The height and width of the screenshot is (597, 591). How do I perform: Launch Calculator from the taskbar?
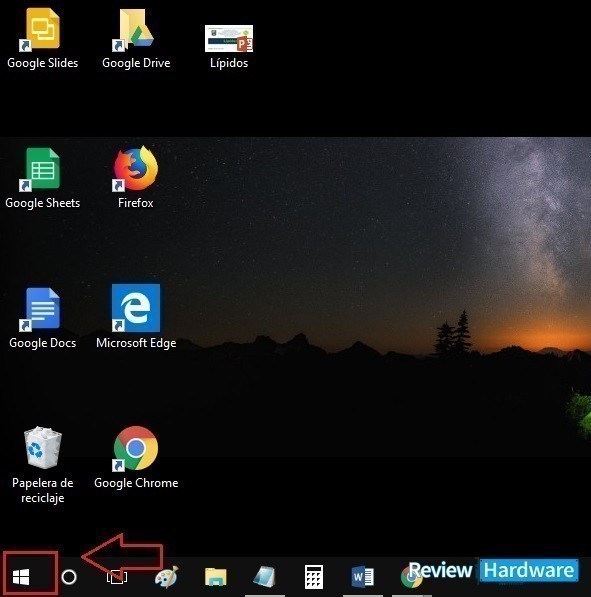[x=314, y=577]
